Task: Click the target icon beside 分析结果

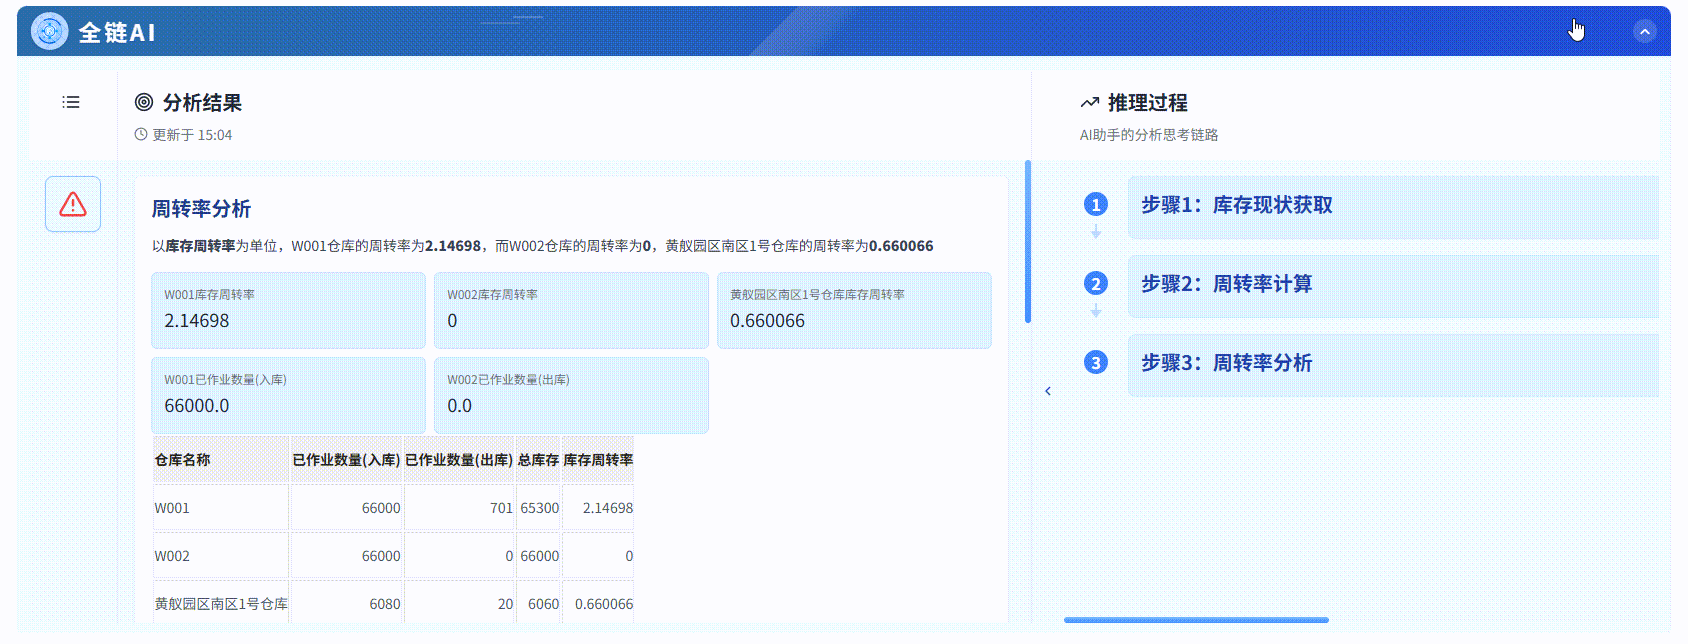Action: 144,102
